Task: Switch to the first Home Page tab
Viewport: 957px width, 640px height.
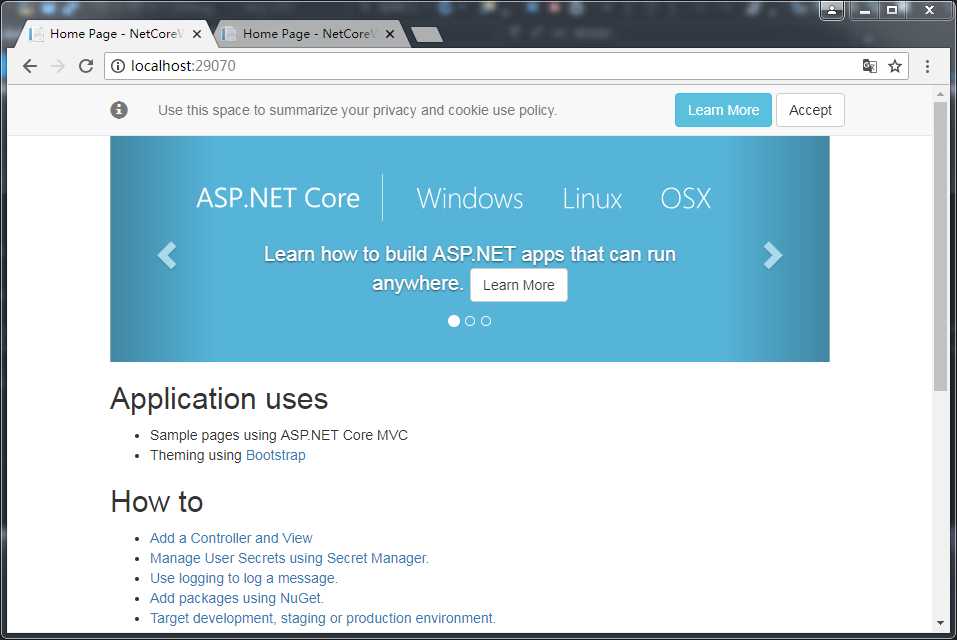Action: 115,34
